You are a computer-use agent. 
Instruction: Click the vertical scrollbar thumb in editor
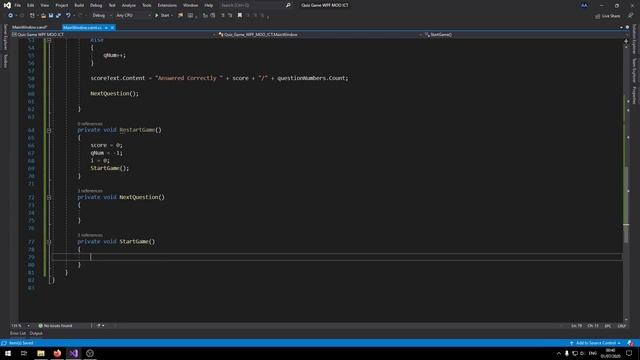[626, 204]
